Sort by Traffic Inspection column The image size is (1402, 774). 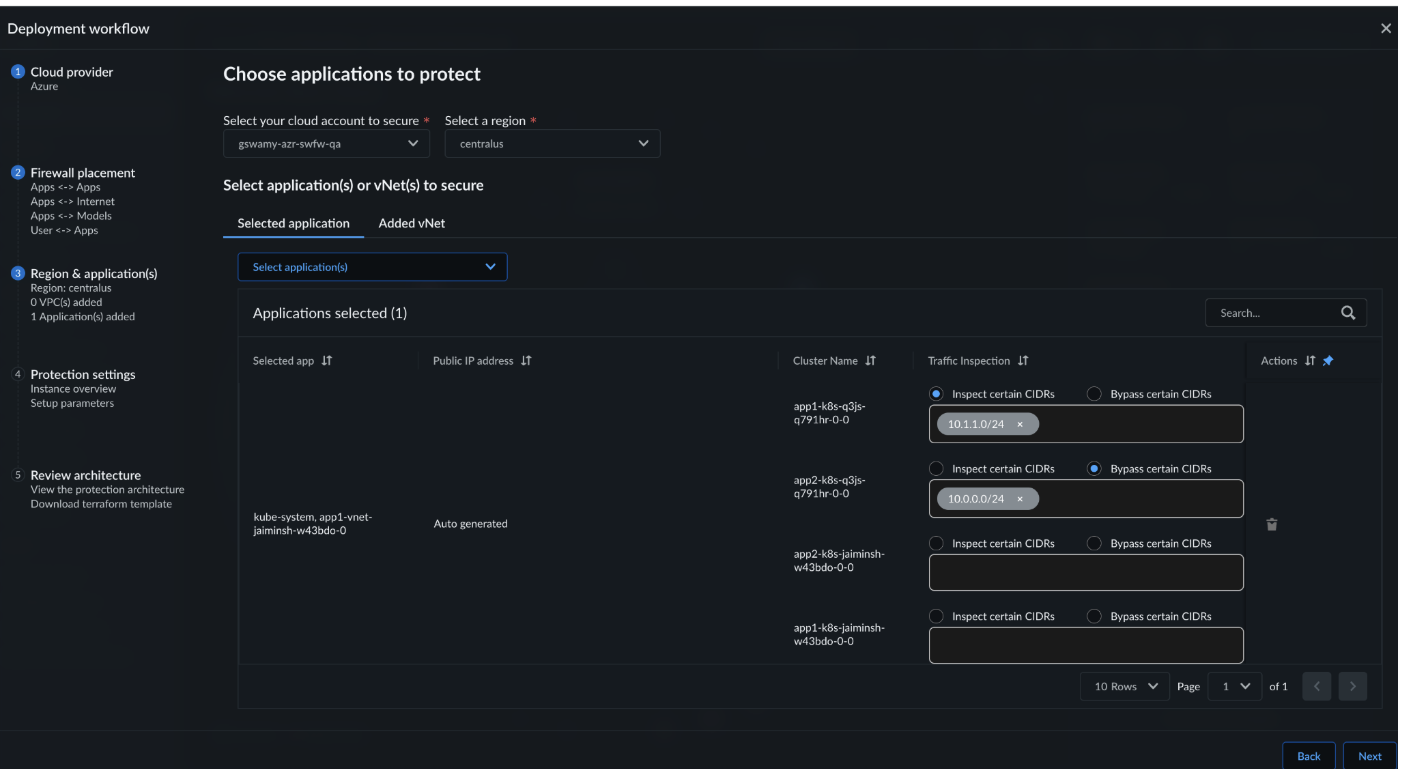click(x=1023, y=361)
